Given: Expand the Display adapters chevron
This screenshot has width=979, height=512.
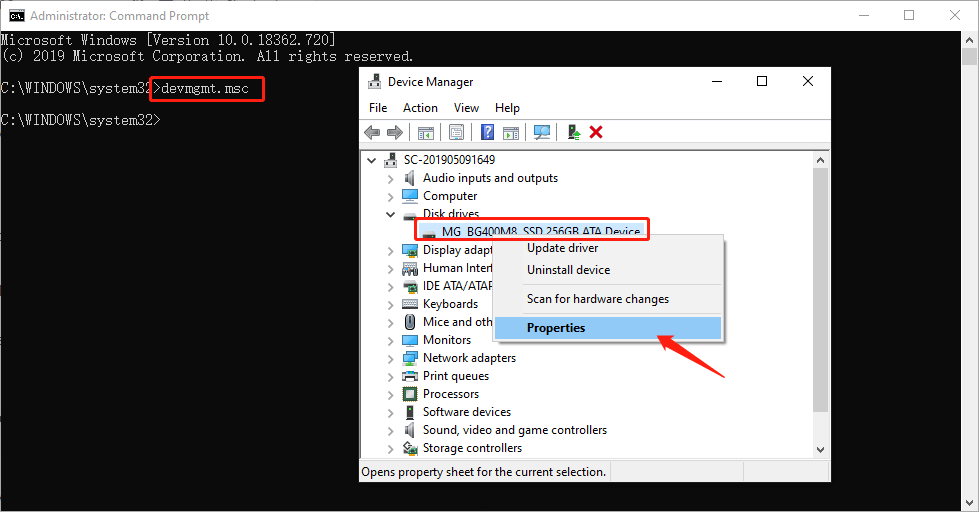Looking at the screenshot, I should coord(391,251).
